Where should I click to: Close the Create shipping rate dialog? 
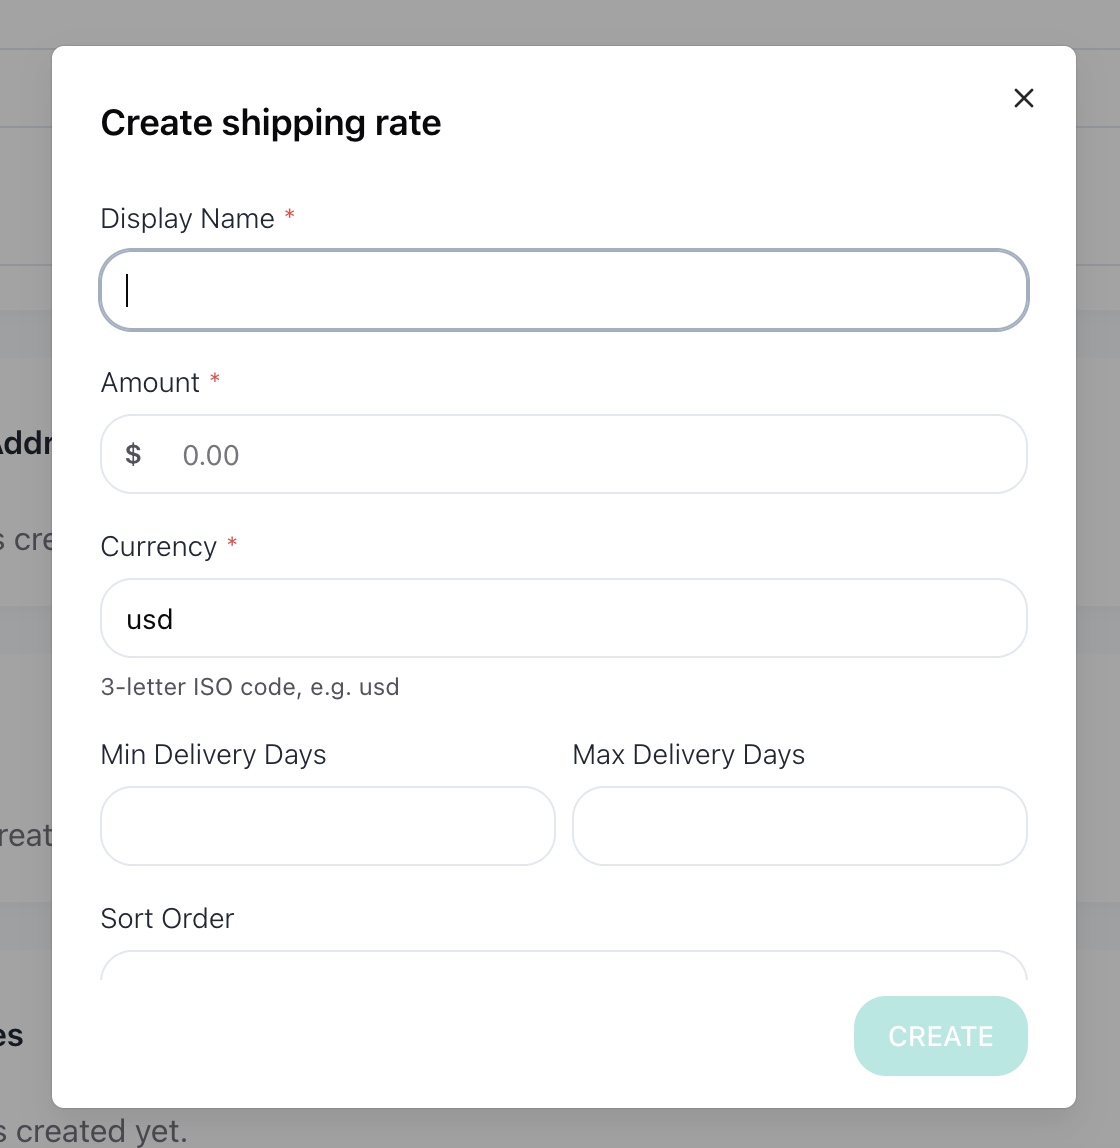point(1023,98)
